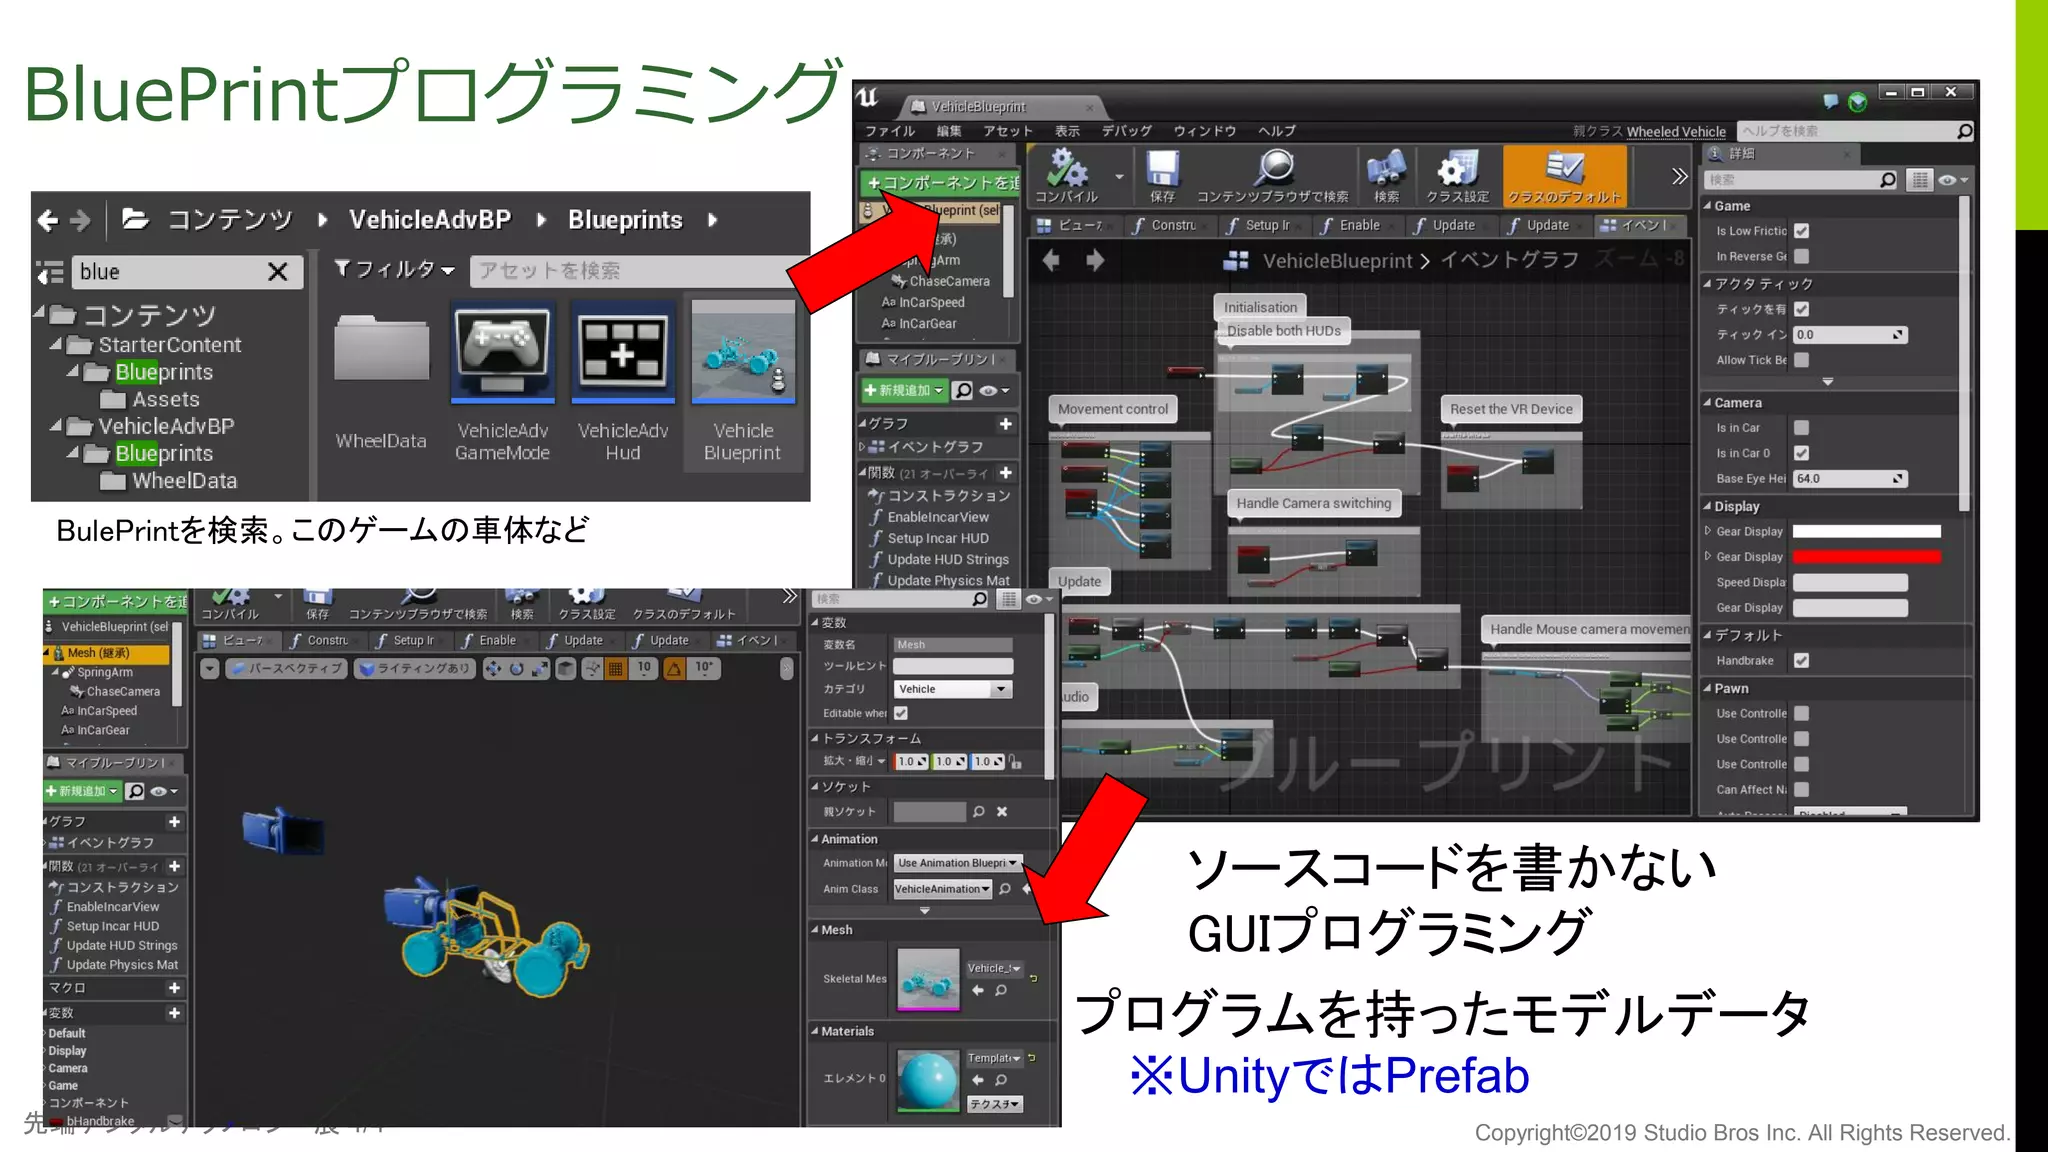
Task: Toggle Editable when inherited checkbox
Action: click(901, 713)
